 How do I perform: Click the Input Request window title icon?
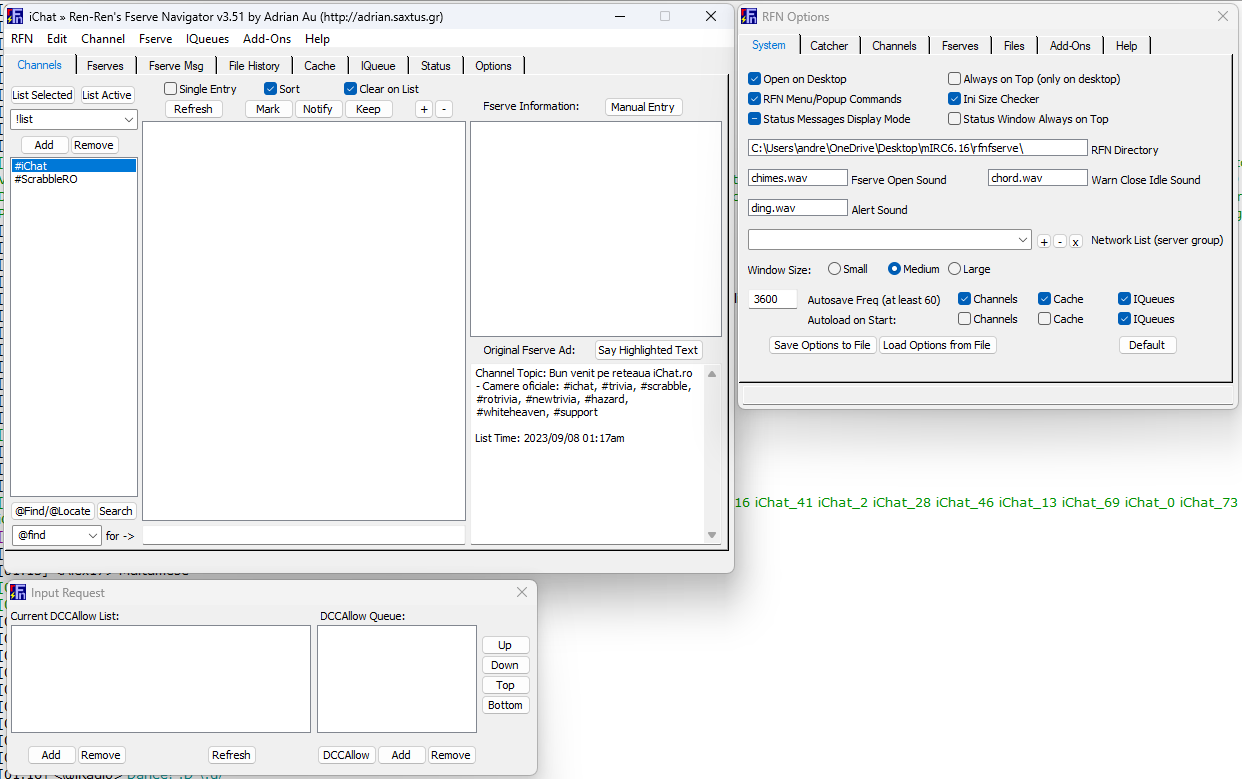(x=18, y=593)
